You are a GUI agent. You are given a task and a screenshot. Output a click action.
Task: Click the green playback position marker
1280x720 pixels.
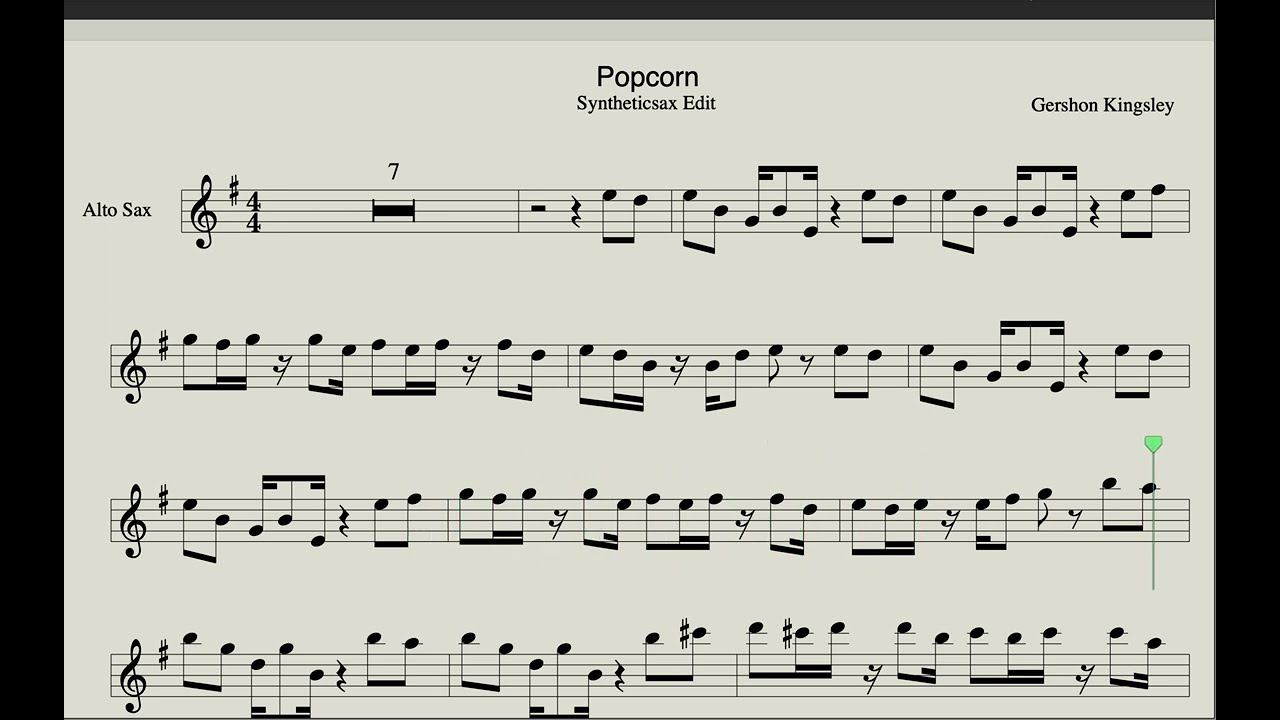1153,444
